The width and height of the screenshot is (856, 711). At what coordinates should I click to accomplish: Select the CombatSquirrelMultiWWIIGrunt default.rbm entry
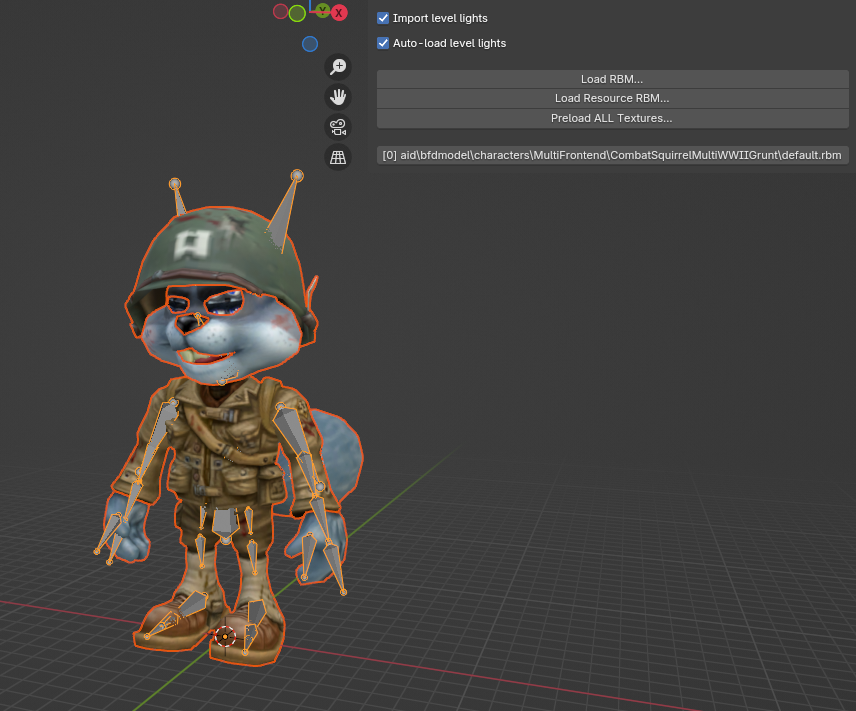(x=613, y=155)
